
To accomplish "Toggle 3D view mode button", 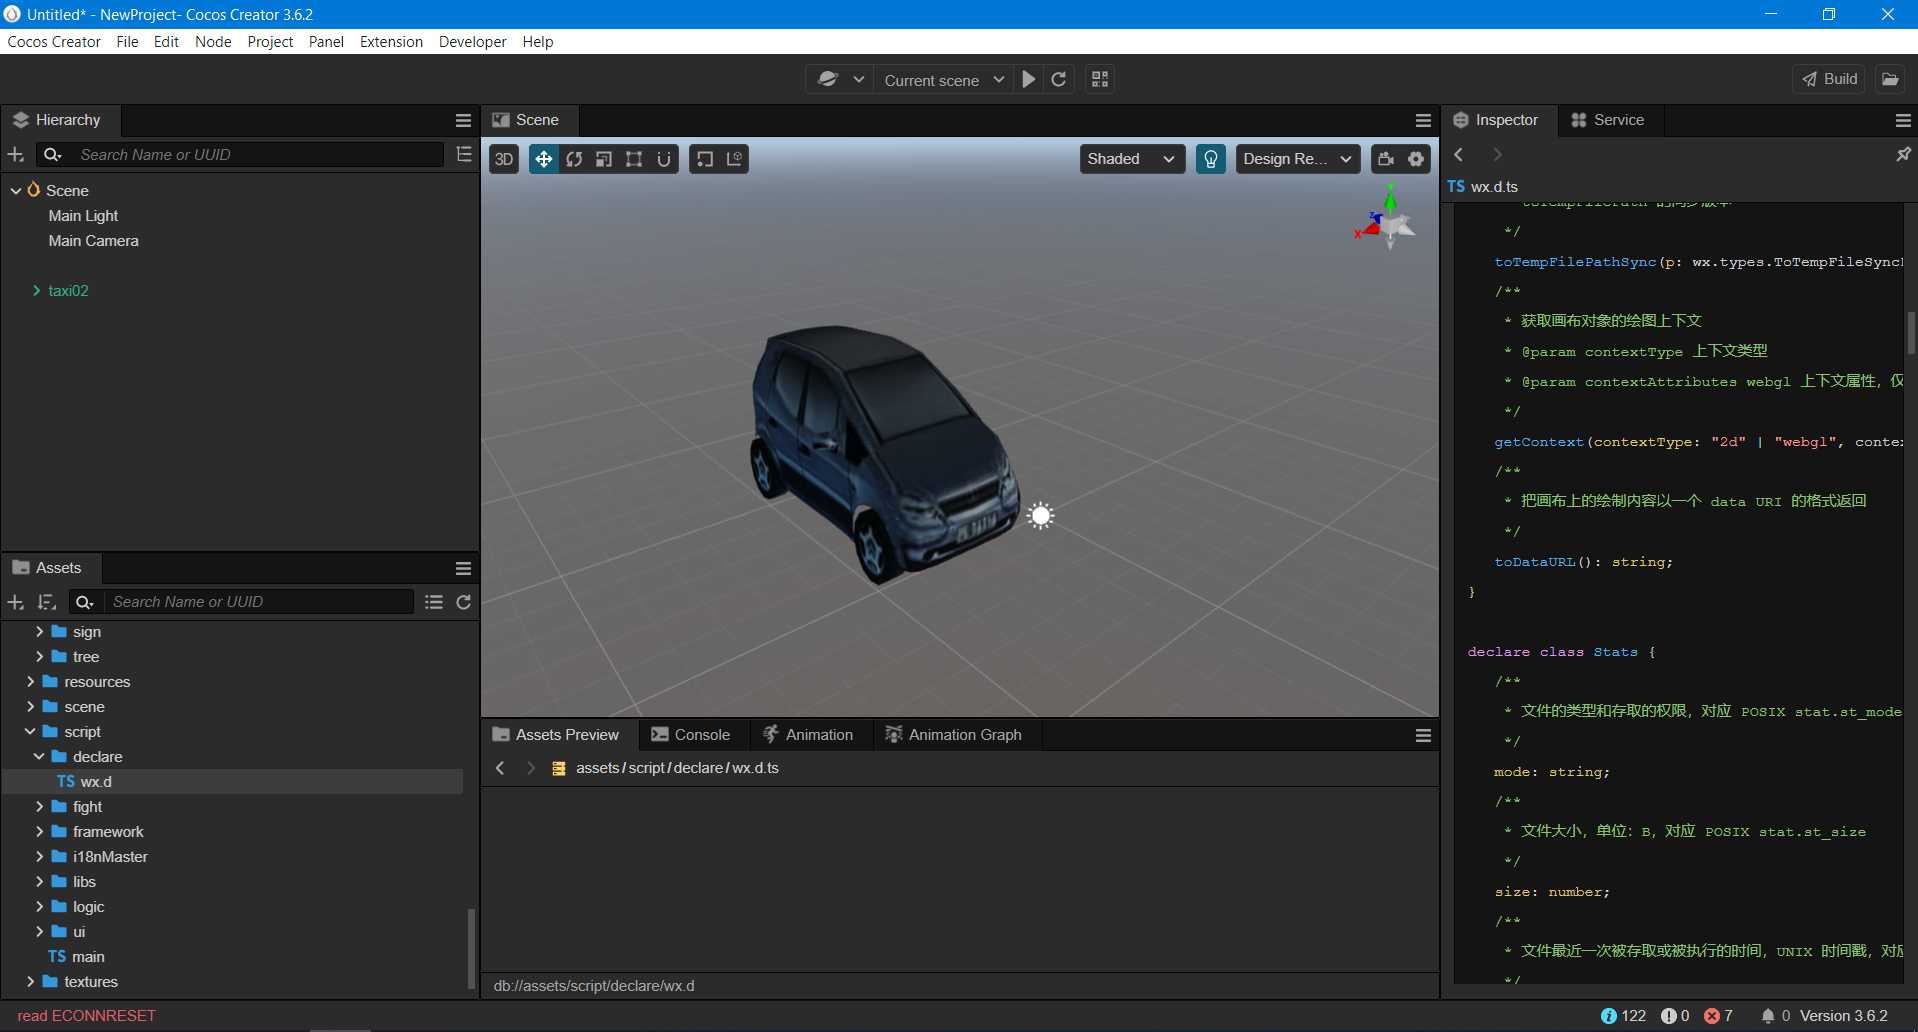I will pos(504,159).
